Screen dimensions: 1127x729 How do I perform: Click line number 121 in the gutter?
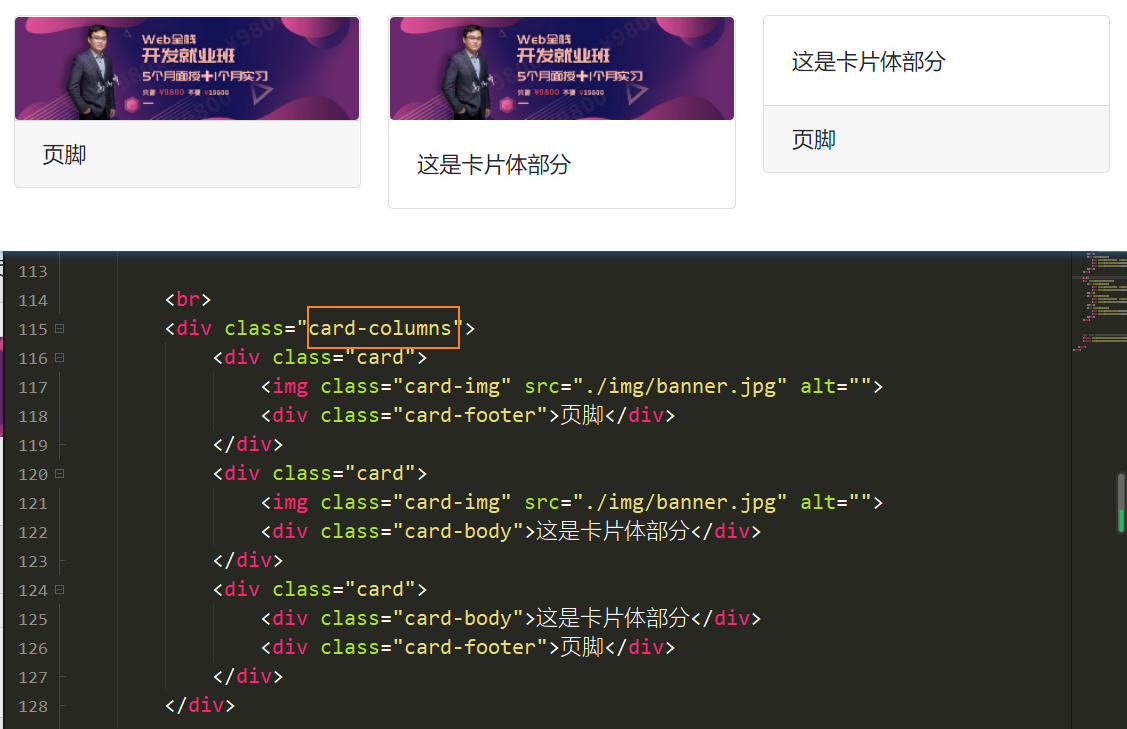33,503
